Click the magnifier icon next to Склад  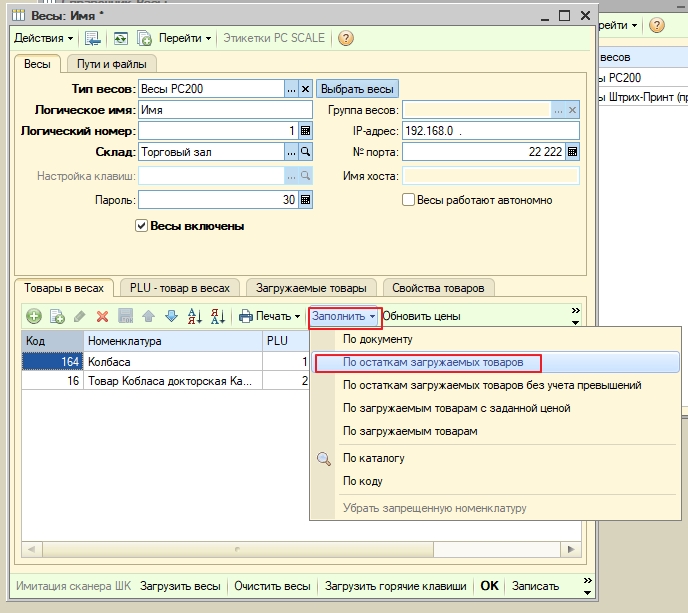coord(307,152)
